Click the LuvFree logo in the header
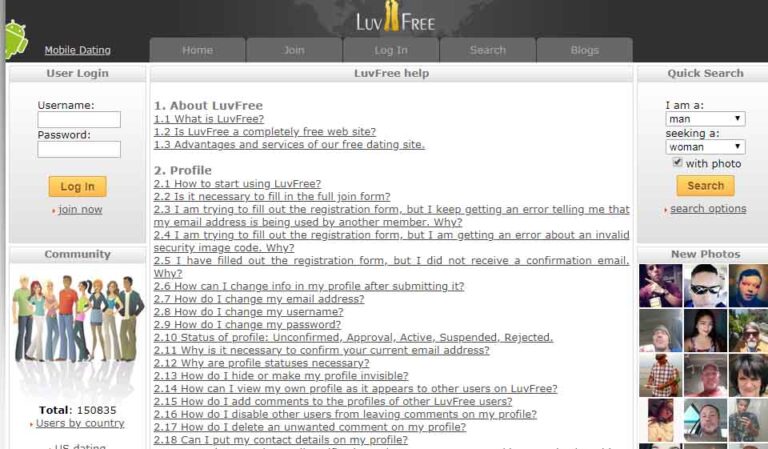The height and width of the screenshot is (449, 768). pyautogui.click(x=395, y=18)
